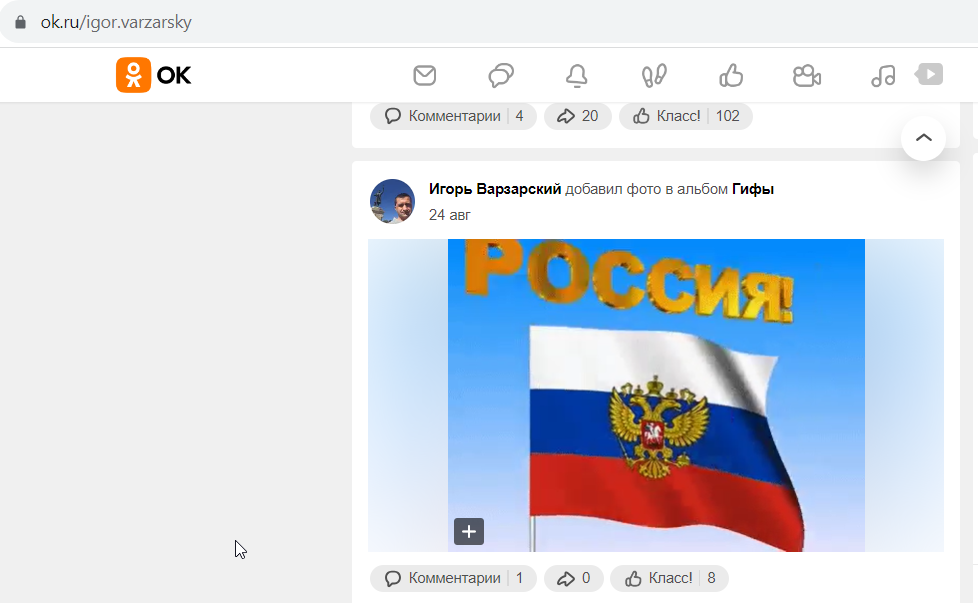The width and height of the screenshot is (978, 603).
Task: Click the video play icon in header
Action: (929, 74)
